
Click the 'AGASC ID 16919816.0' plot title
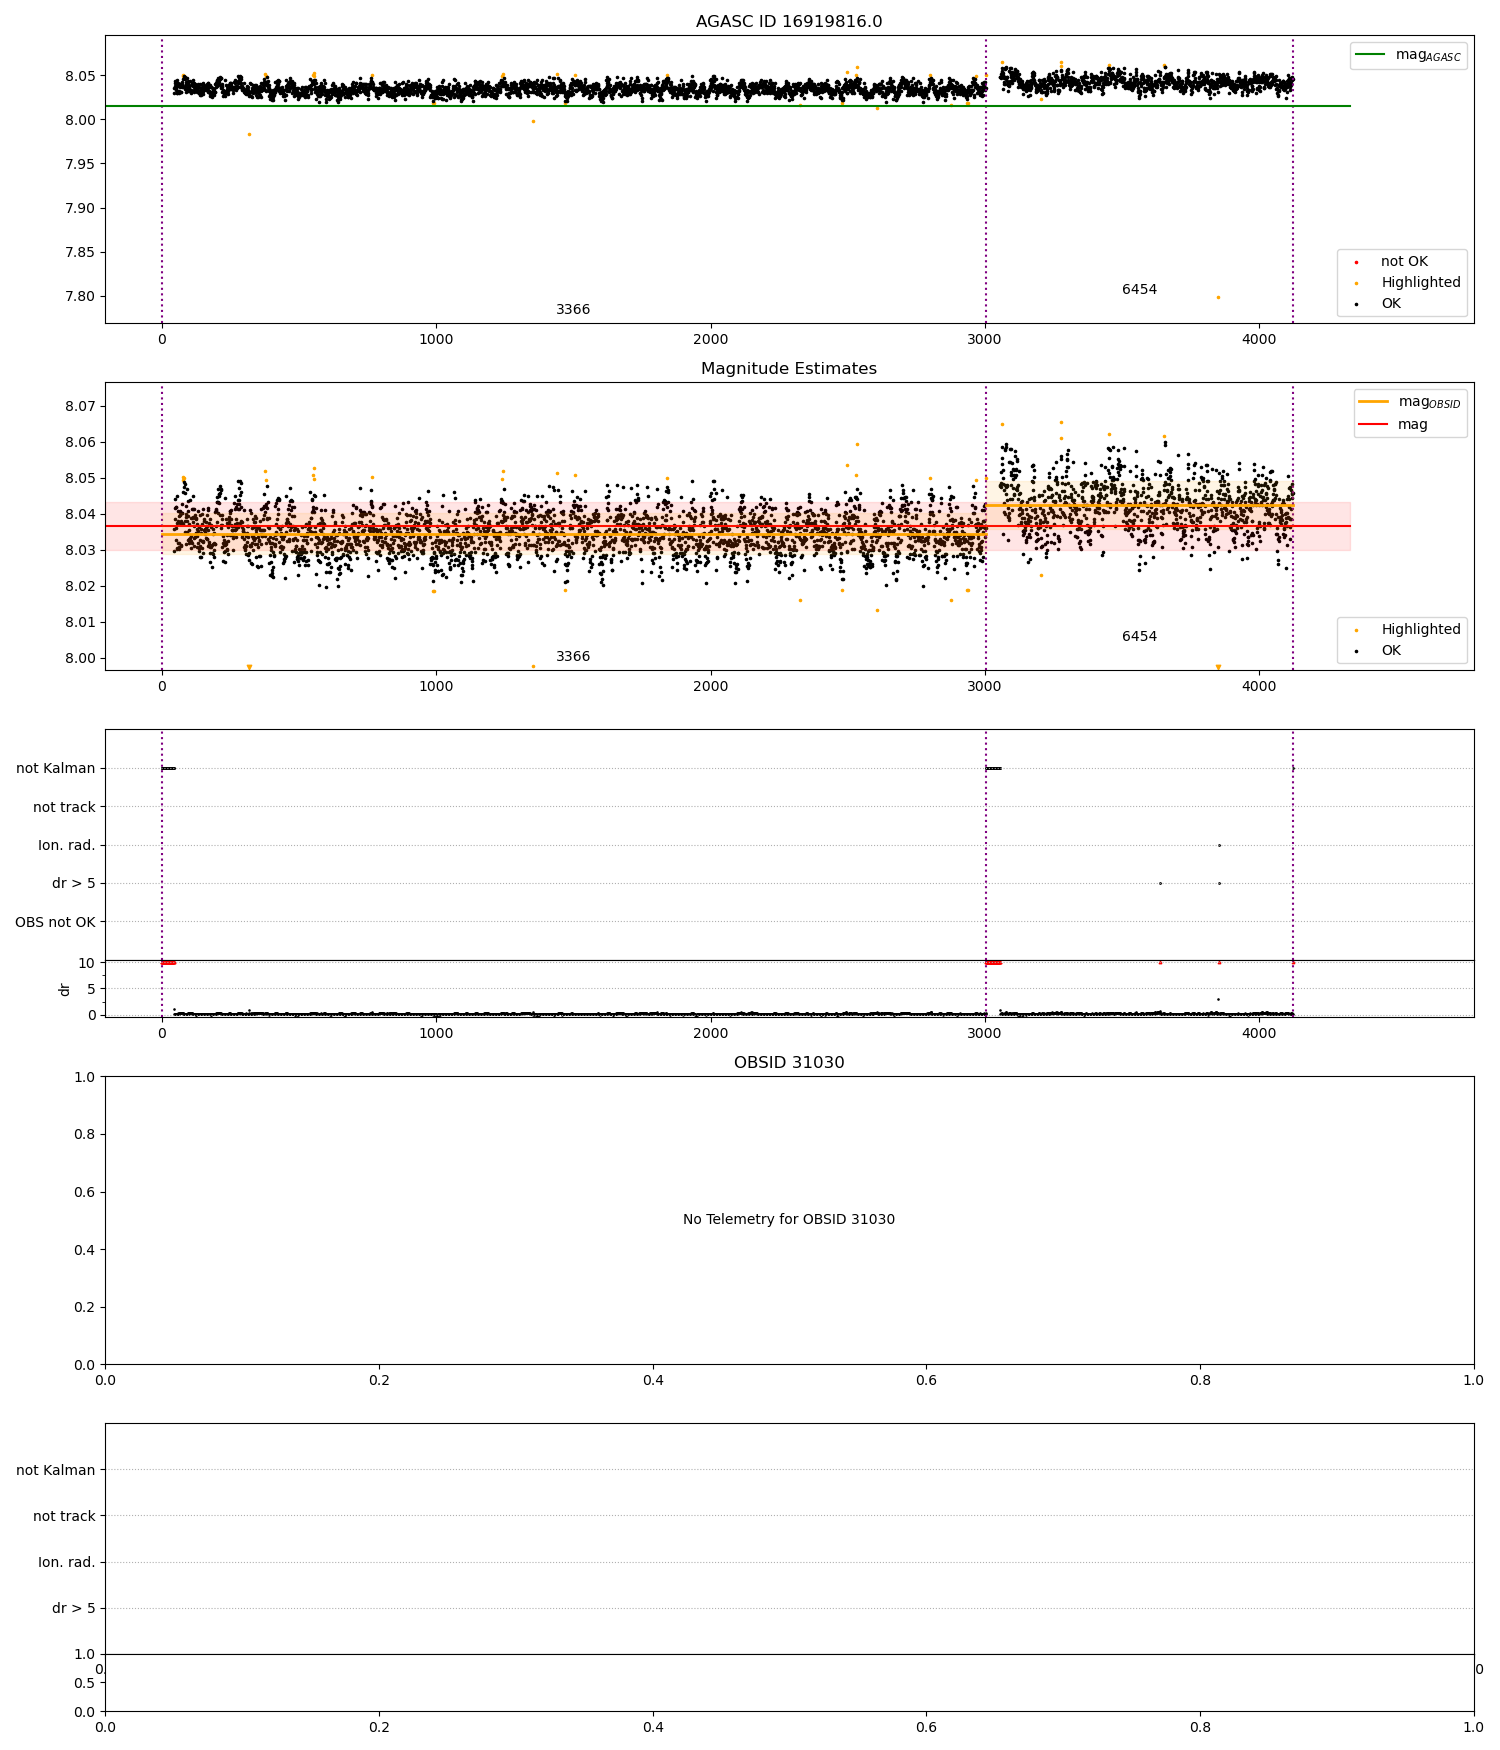point(789,22)
